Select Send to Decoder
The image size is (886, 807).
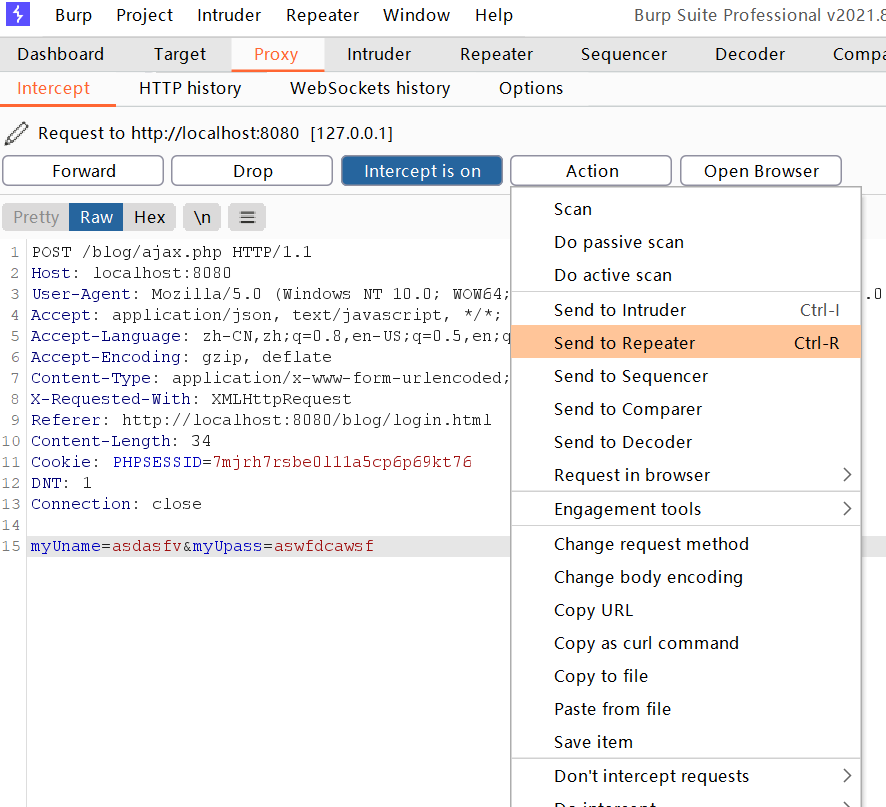tap(686, 442)
